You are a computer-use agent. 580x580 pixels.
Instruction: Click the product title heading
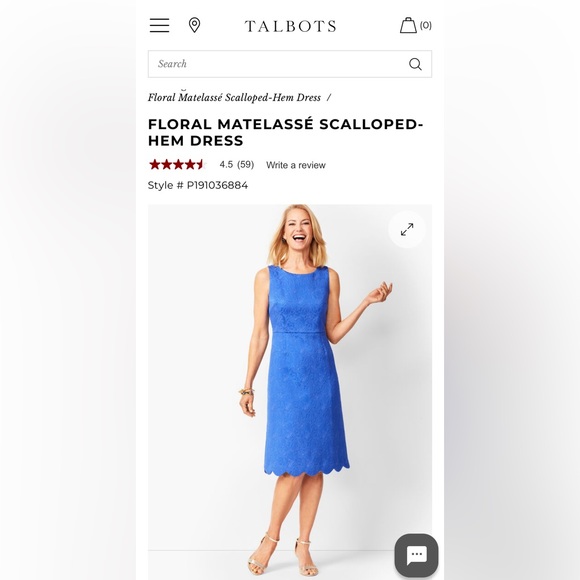click(285, 132)
